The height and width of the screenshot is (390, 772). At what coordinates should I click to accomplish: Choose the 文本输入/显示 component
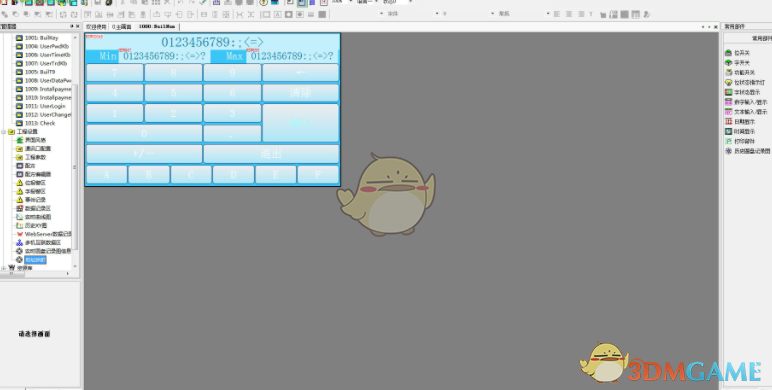click(746, 112)
